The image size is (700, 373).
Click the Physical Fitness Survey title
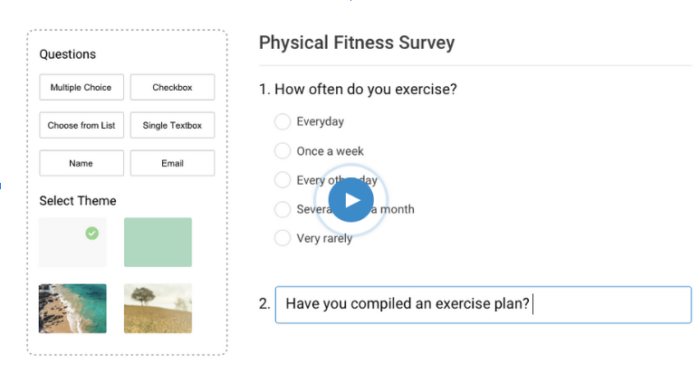357,43
